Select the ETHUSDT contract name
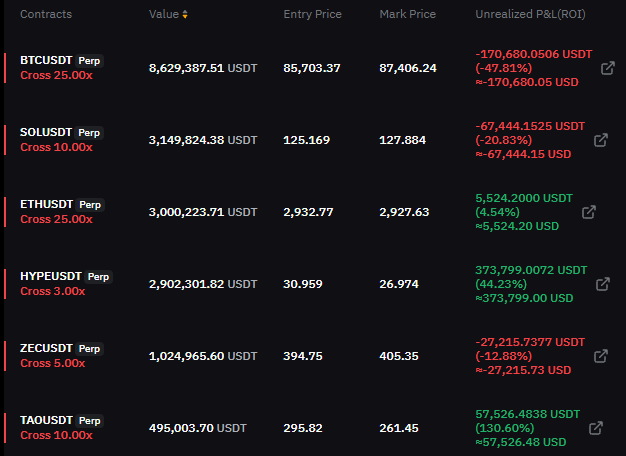The height and width of the screenshot is (456, 626). pos(46,204)
